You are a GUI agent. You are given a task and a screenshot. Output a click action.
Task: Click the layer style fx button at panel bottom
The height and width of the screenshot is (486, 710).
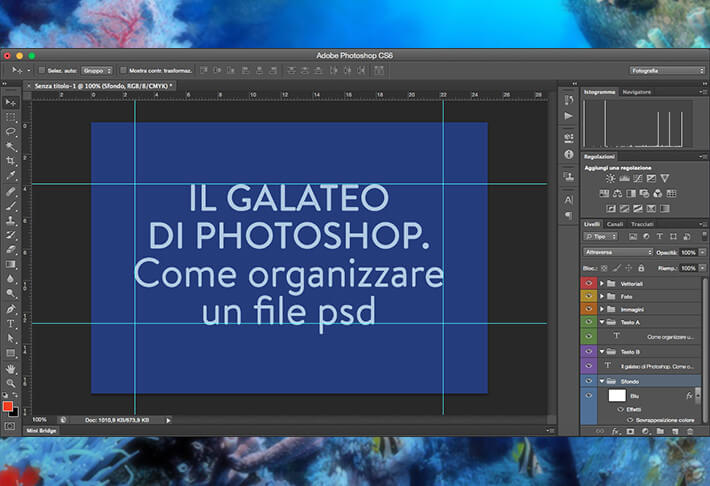click(x=615, y=432)
